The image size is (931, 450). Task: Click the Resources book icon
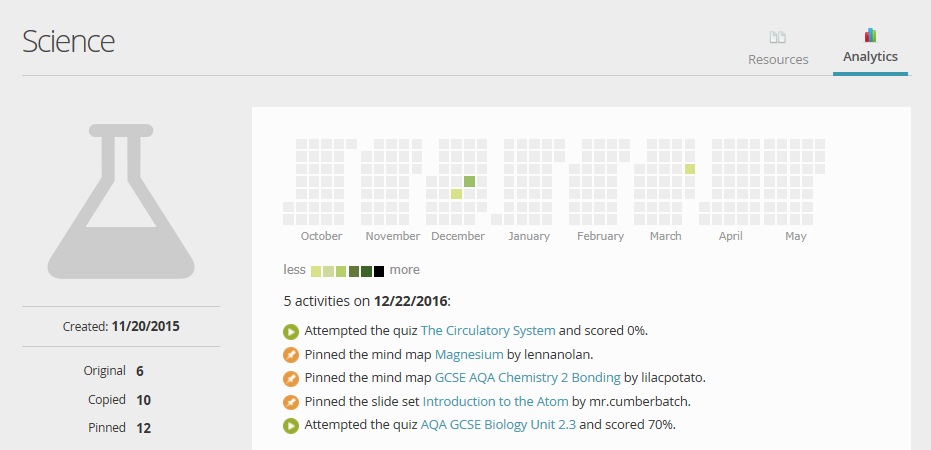(777, 37)
